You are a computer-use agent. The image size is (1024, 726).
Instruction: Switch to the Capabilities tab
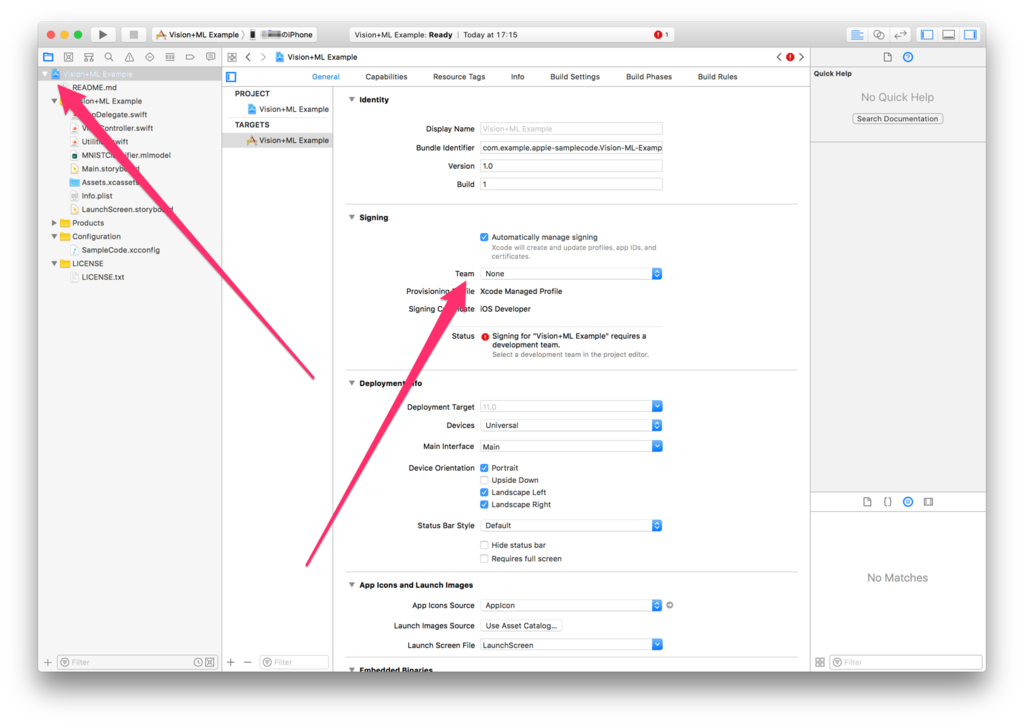click(x=386, y=76)
